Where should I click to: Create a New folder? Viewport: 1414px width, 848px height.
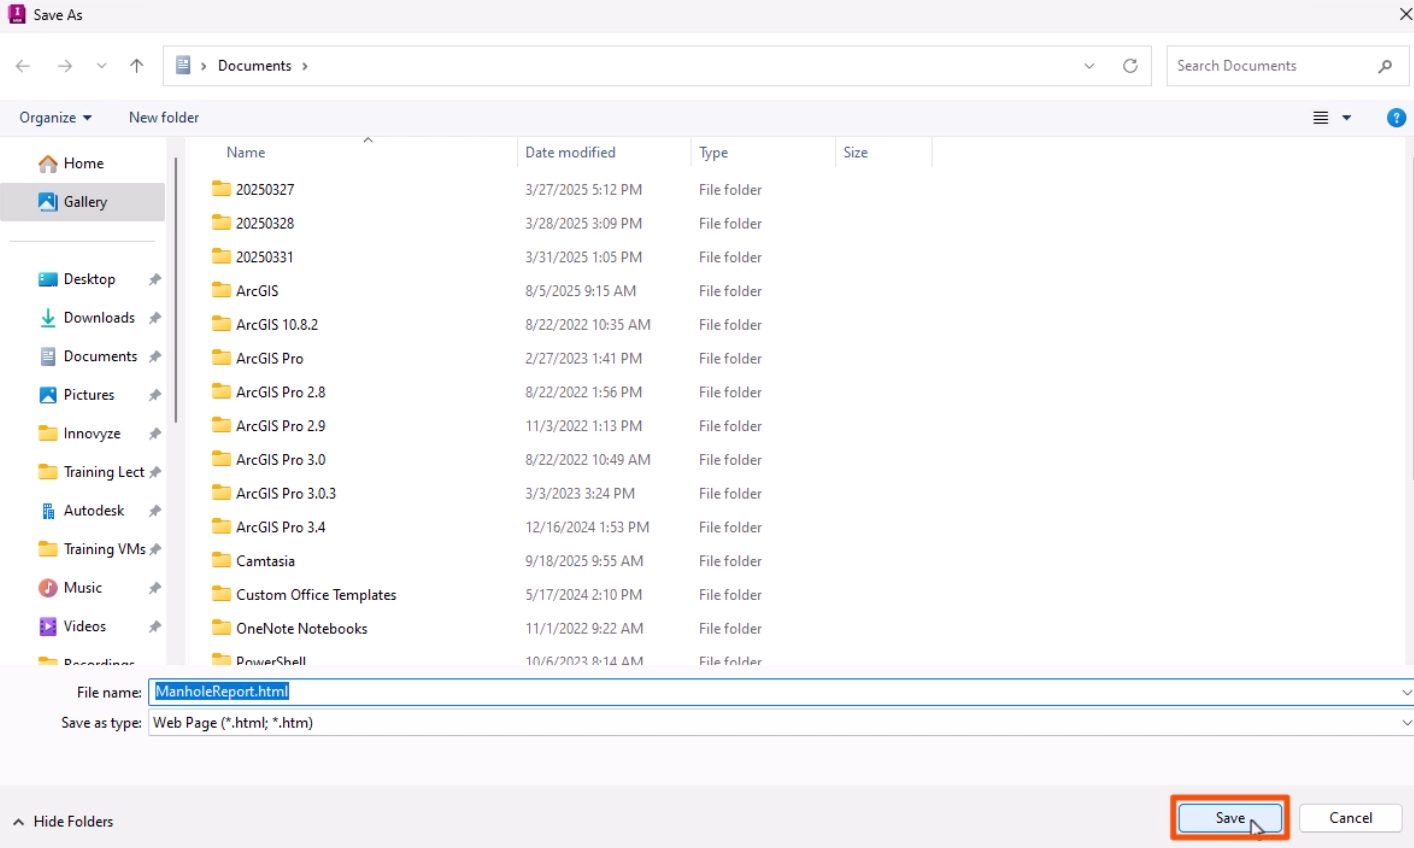click(x=162, y=117)
